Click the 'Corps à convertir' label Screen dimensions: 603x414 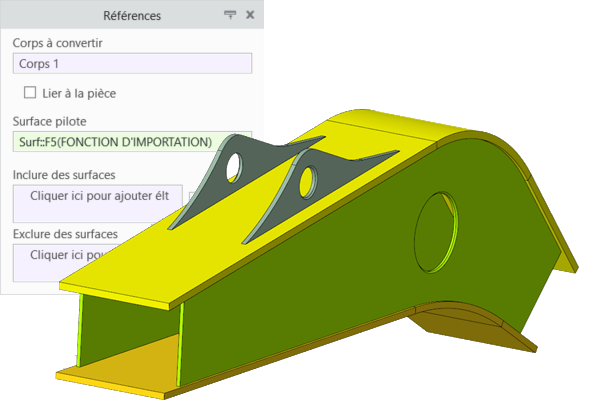tap(57, 43)
